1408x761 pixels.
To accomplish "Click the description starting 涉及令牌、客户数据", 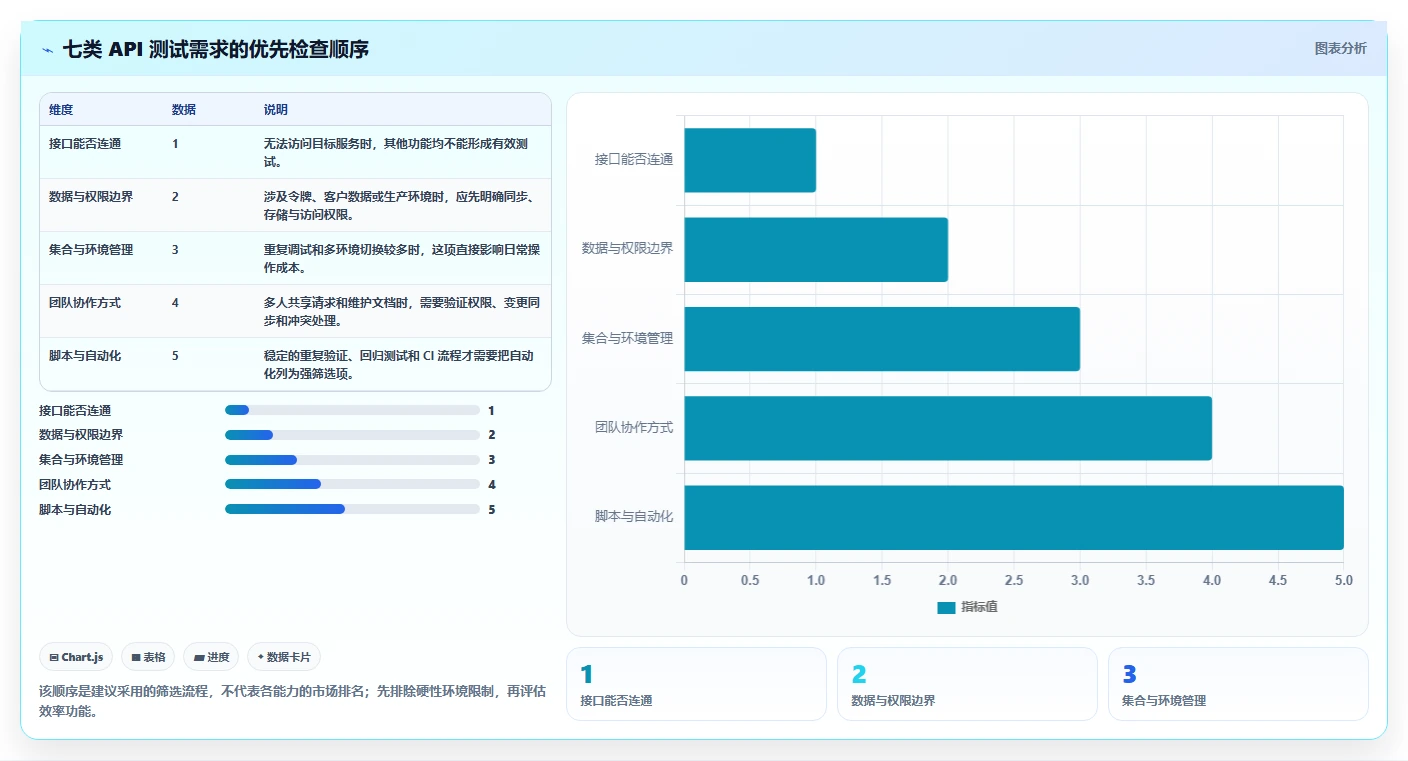I will point(402,205).
